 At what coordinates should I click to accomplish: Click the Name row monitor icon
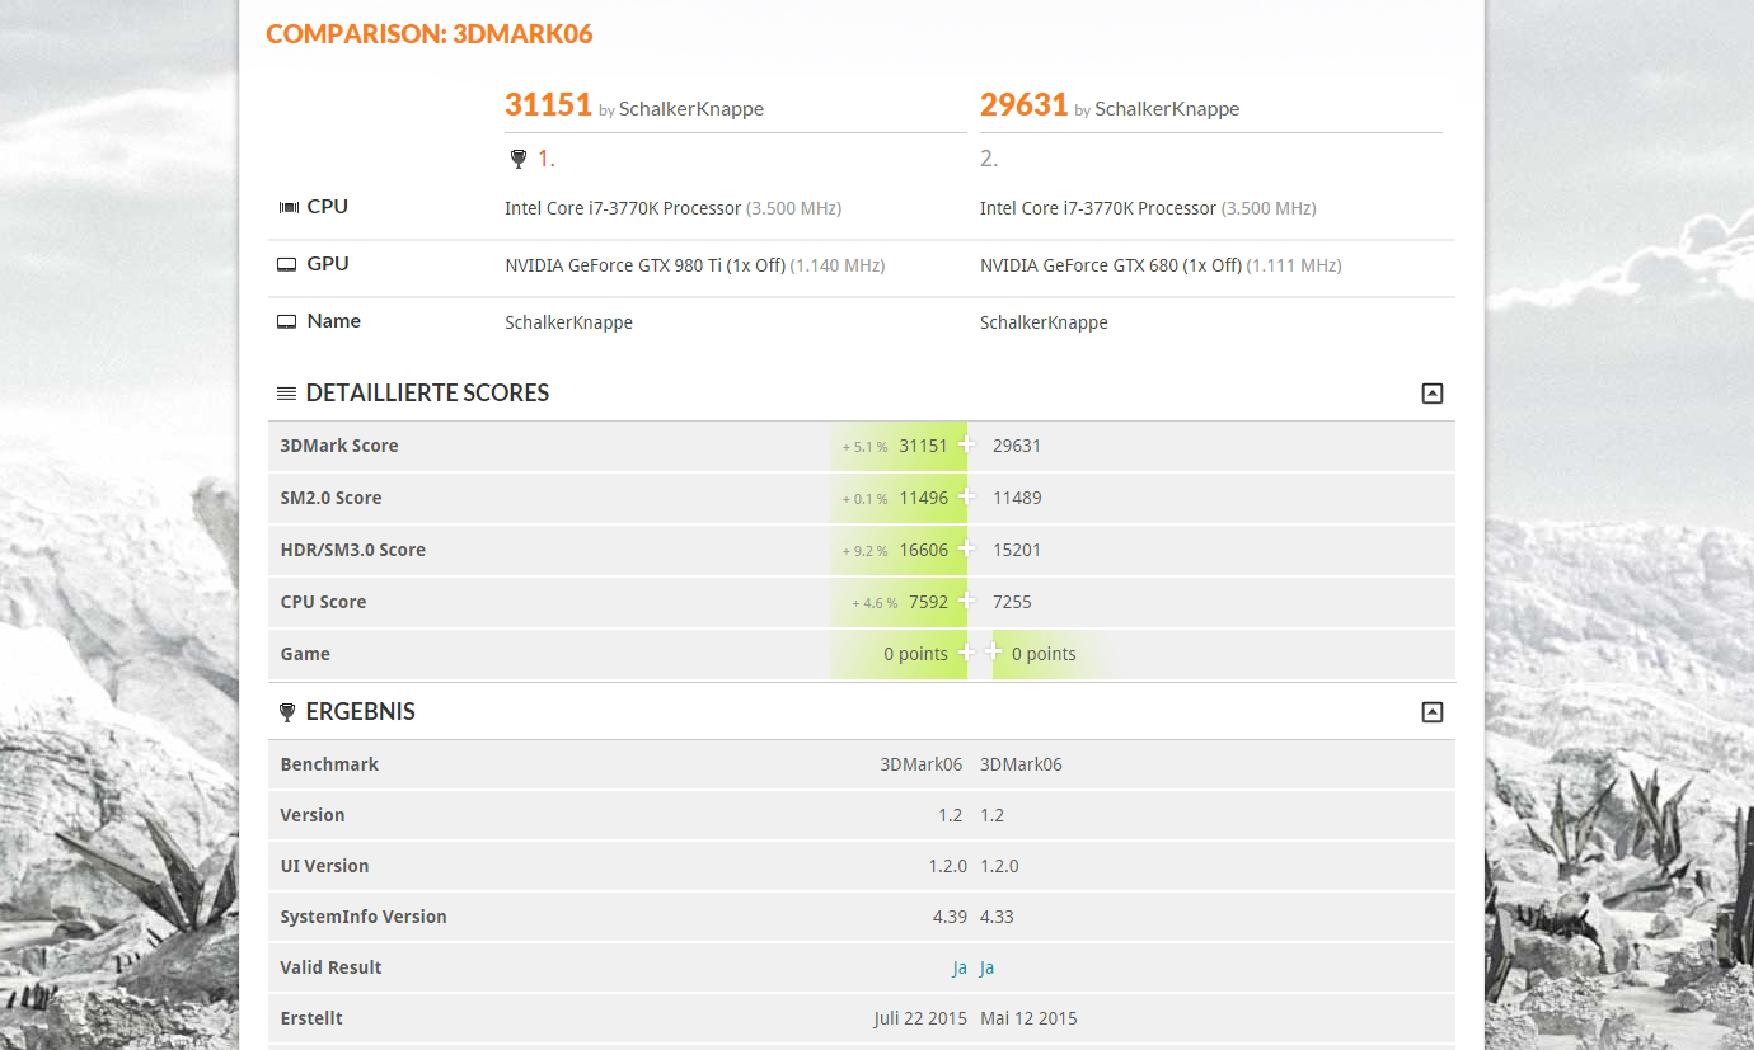[287, 322]
